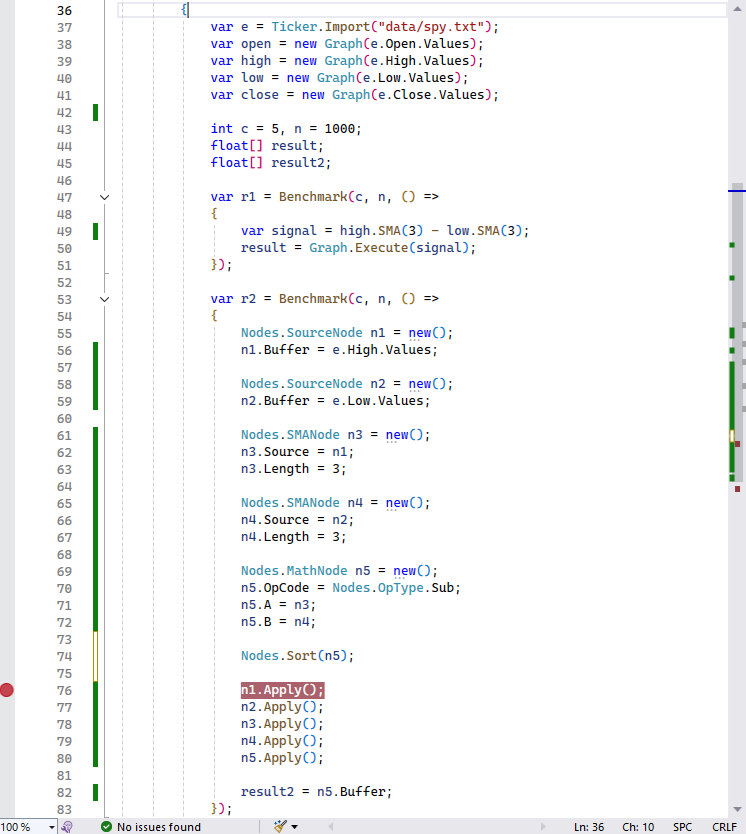Click the vertical scrollbar thumb

coord(737,330)
